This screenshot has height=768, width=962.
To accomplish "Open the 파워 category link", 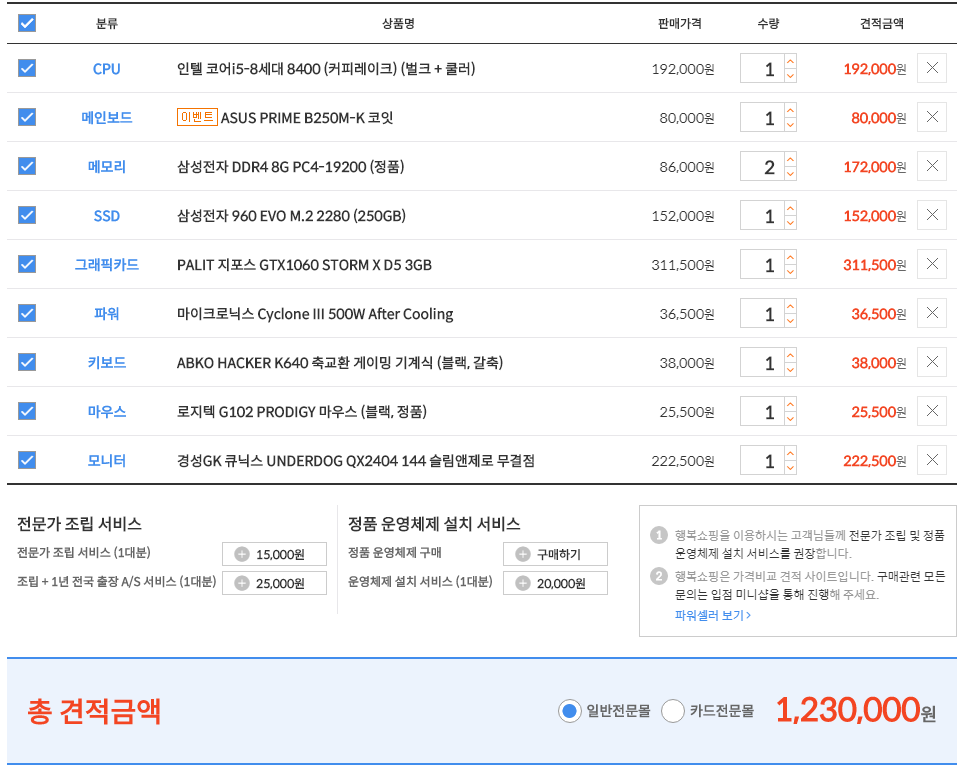I will (107, 313).
